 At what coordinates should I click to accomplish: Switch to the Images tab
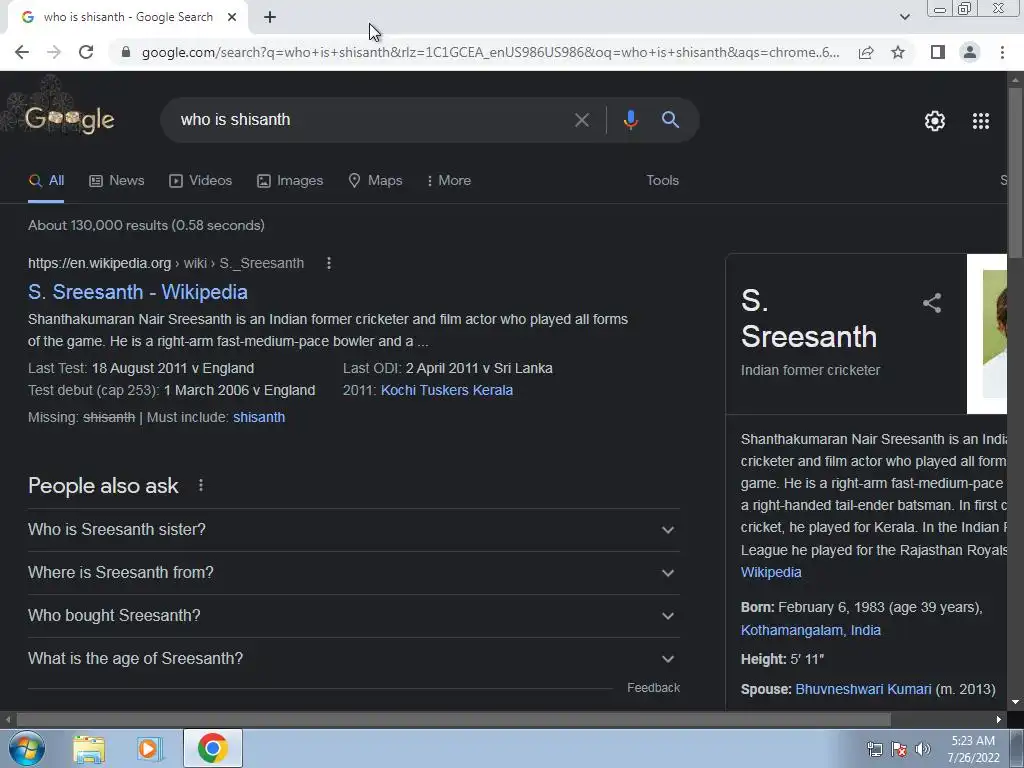click(x=290, y=181)
